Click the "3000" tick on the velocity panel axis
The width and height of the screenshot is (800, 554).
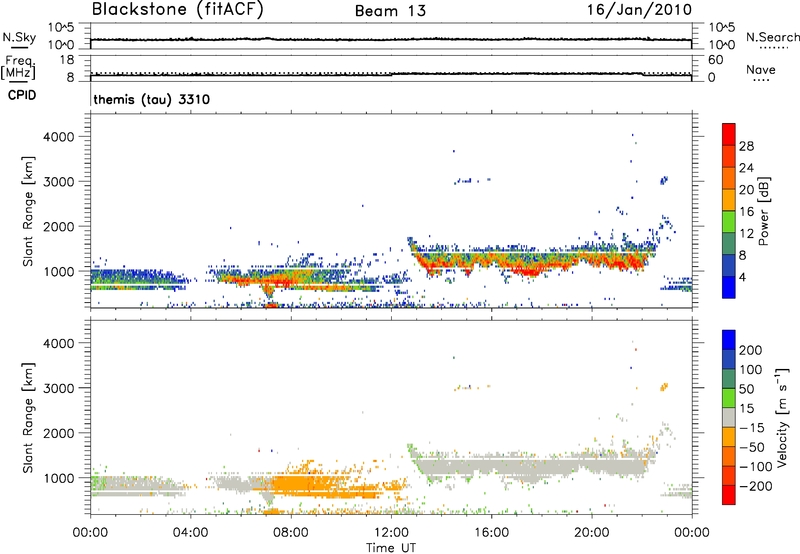[x=58, y=388]
